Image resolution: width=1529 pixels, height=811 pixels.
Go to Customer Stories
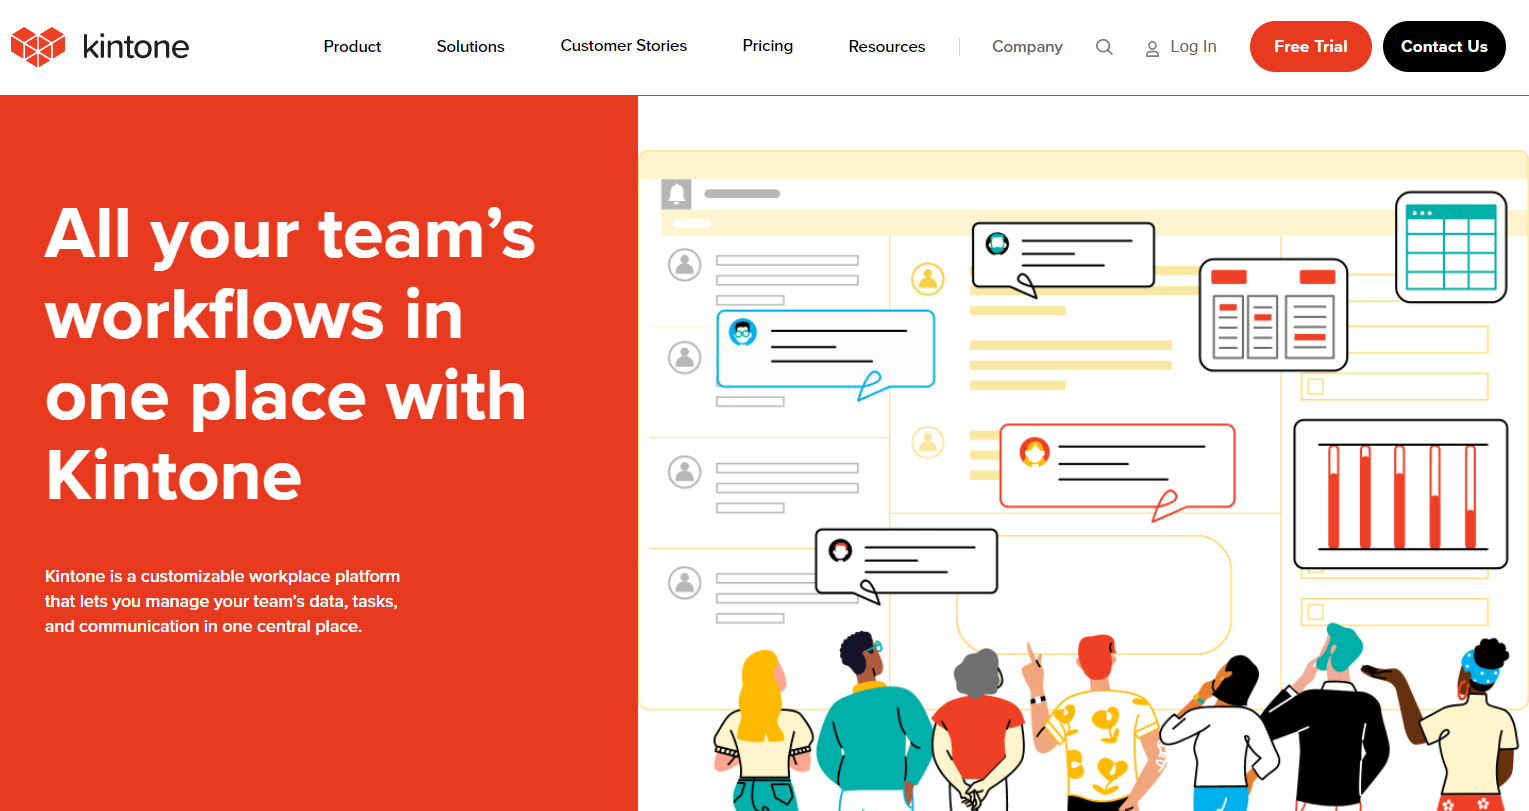[624, 46]
